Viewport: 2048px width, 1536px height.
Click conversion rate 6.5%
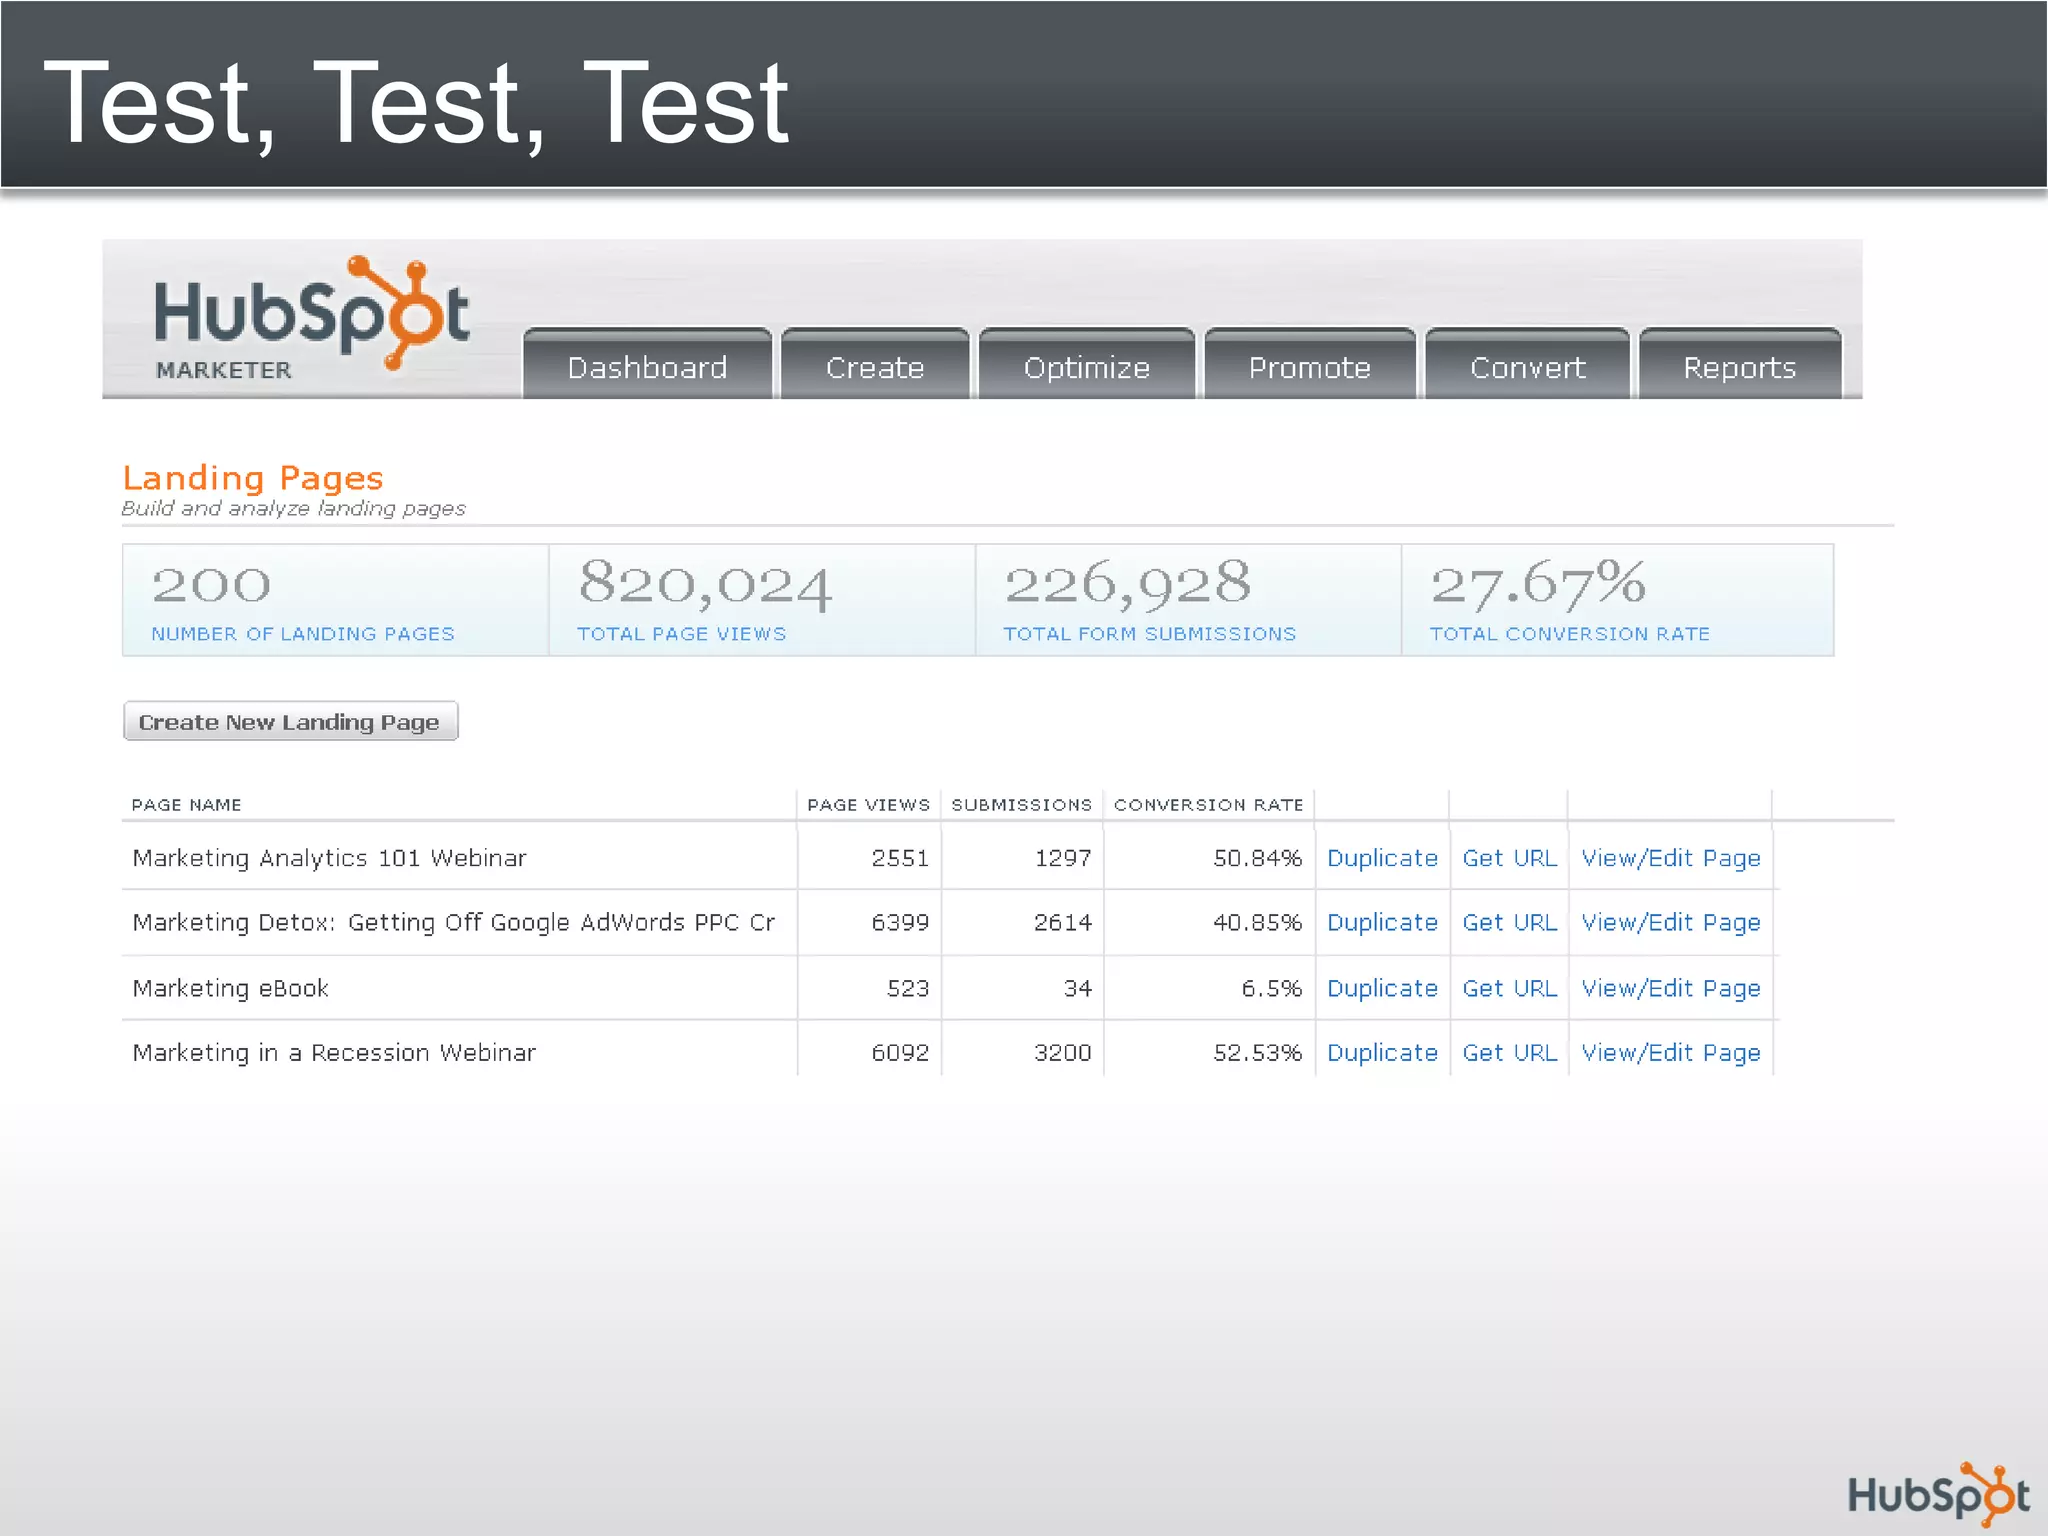[x=1271, y=988]
